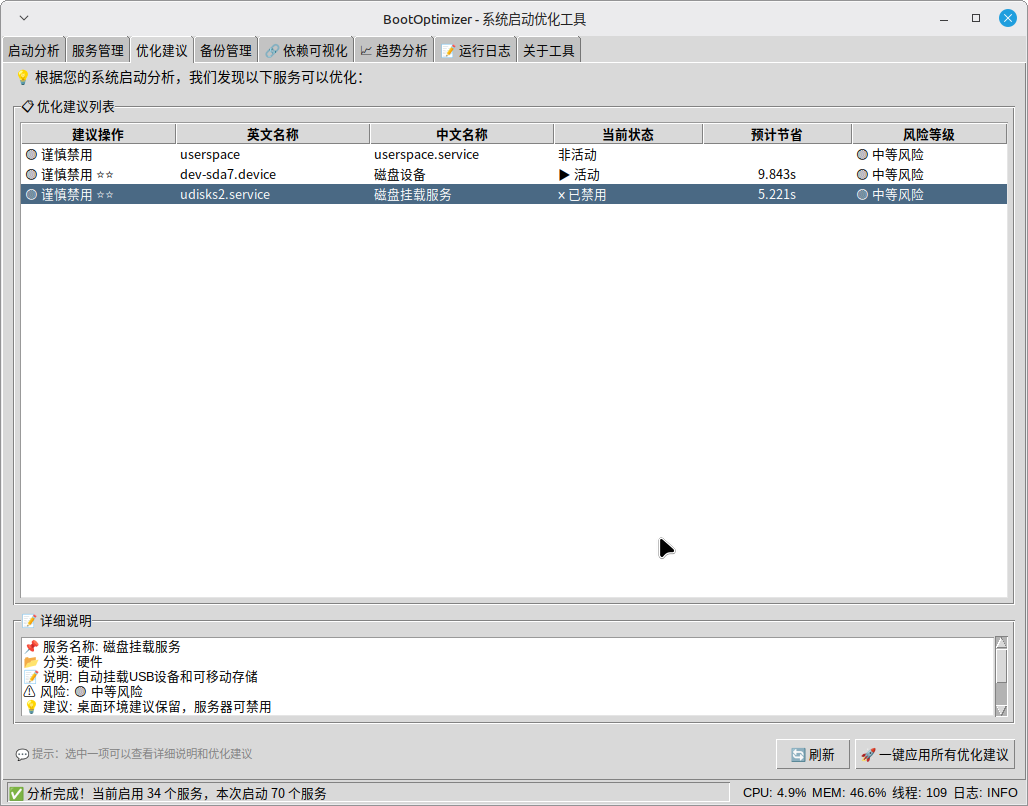Sort by 英文名称 column header
The width and height of the screenshot is (1028, 806).
273,134
